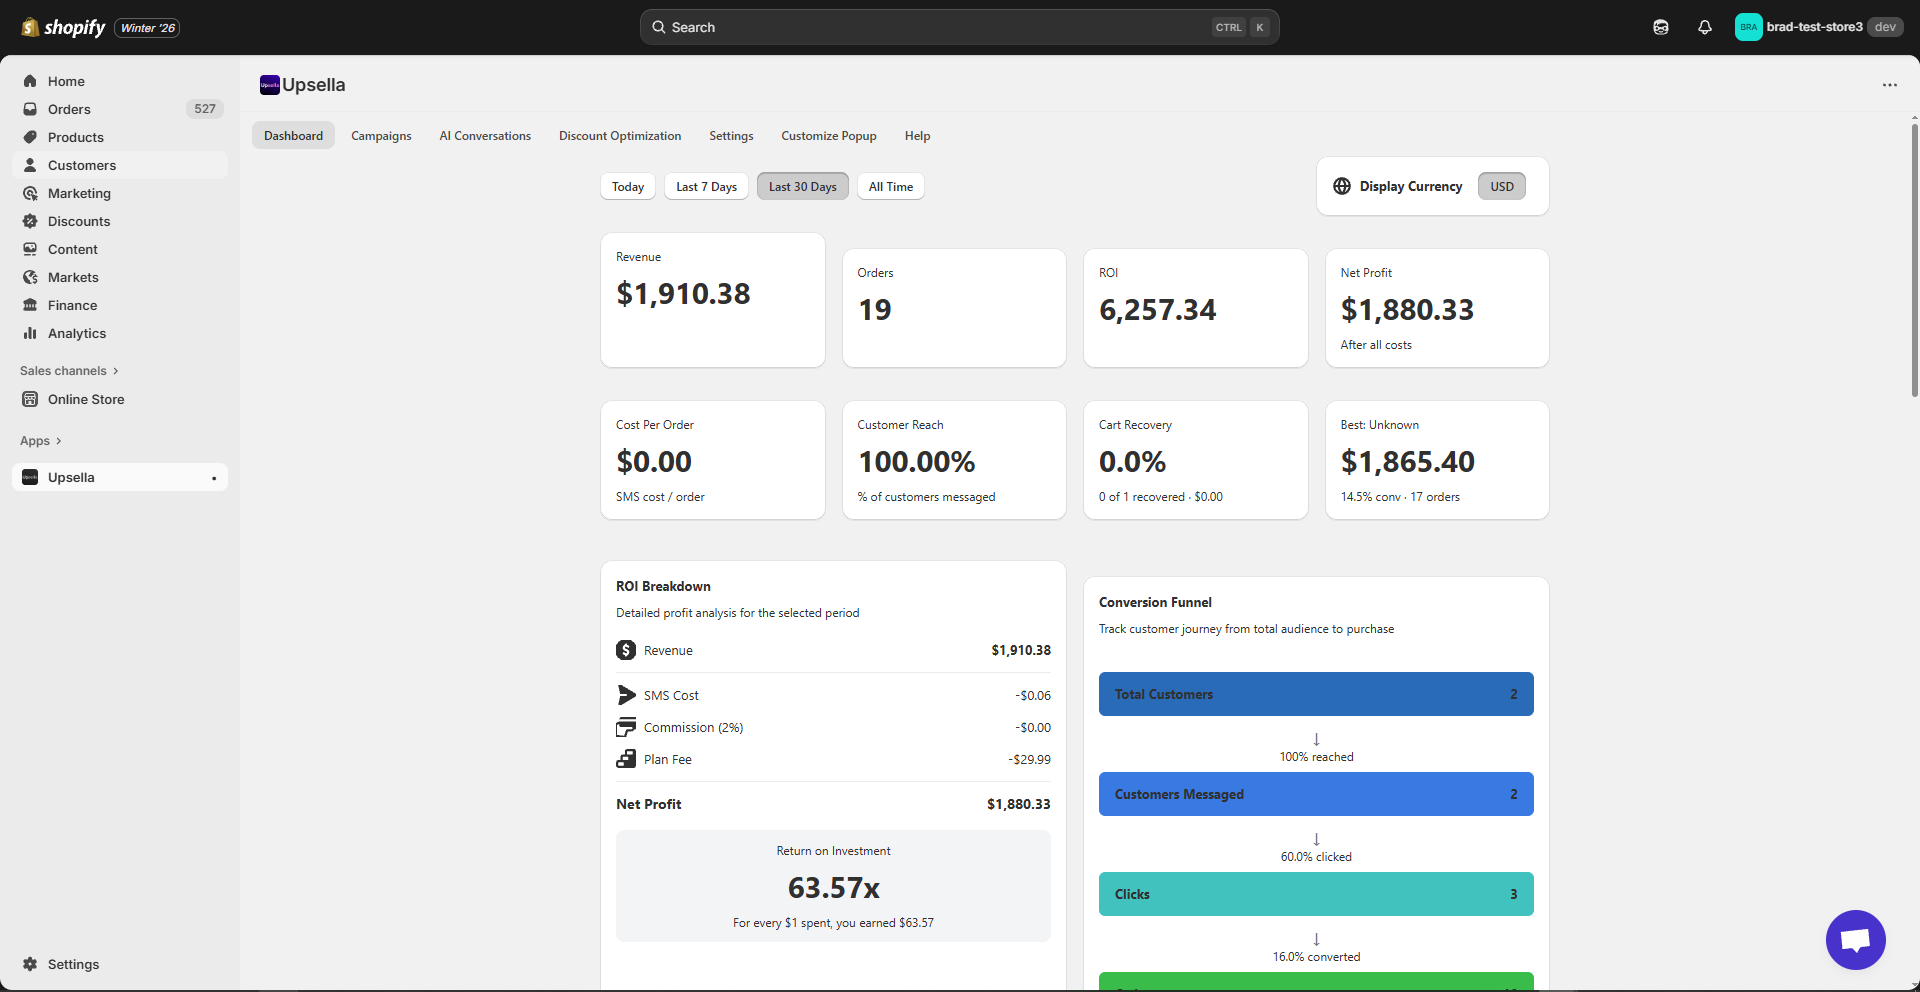Click the Analytics bar chart icon
The width and height of the screenshot is (1920, 992).
[x=30, y=333]
